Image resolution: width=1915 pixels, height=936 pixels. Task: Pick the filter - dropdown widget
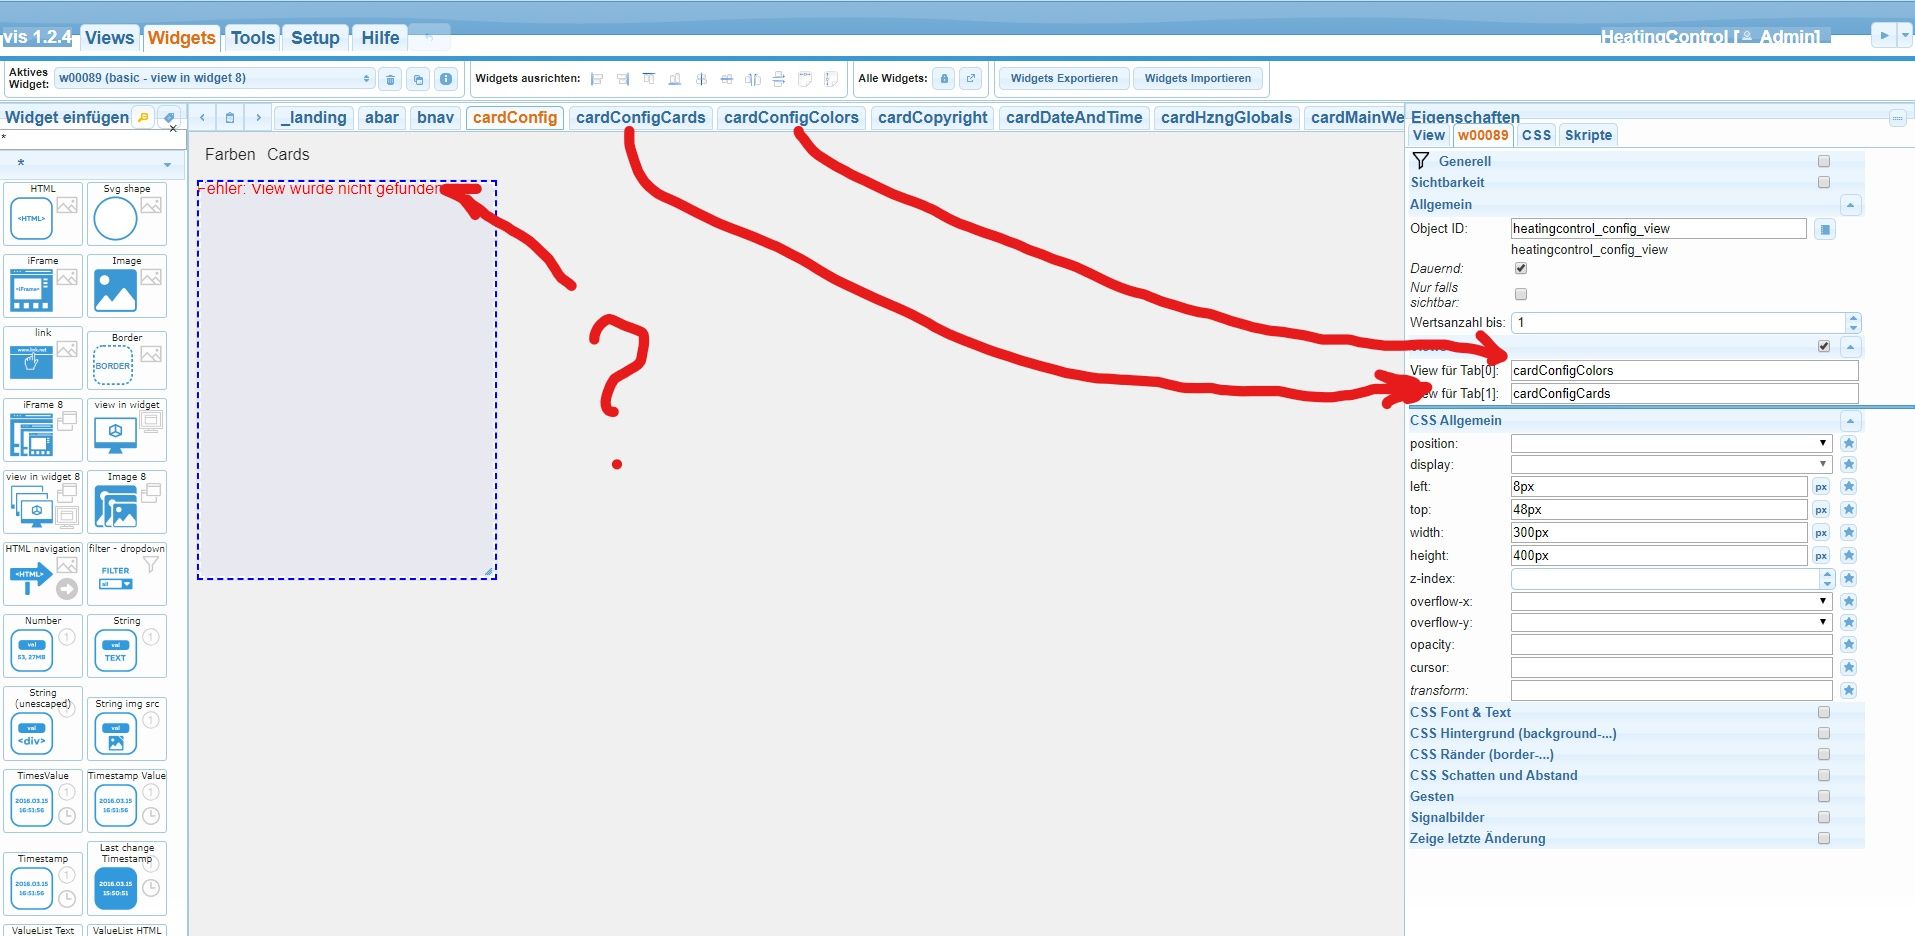[x=127, y=574]
